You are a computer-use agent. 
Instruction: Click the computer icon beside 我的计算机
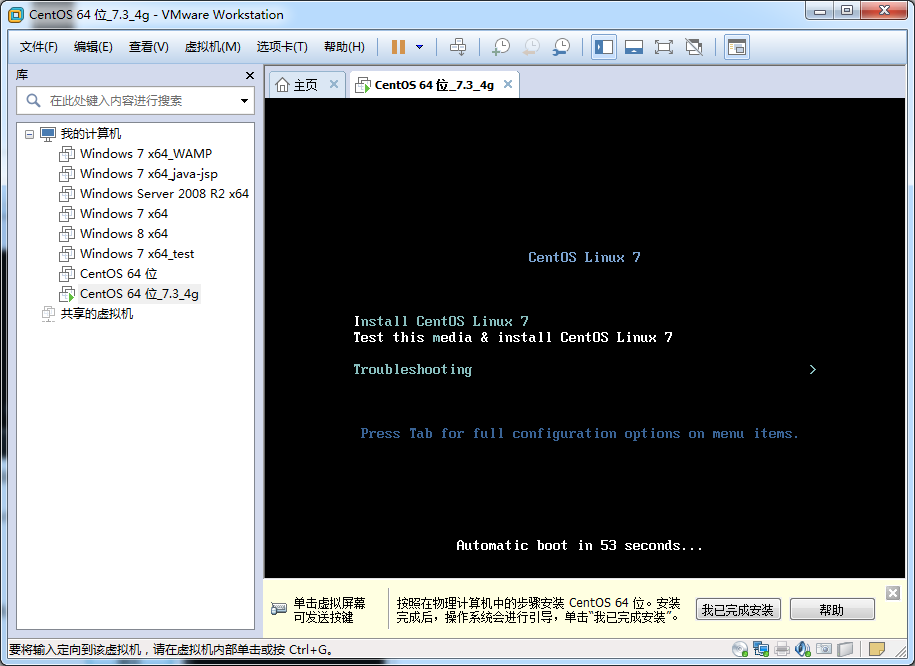48,134
